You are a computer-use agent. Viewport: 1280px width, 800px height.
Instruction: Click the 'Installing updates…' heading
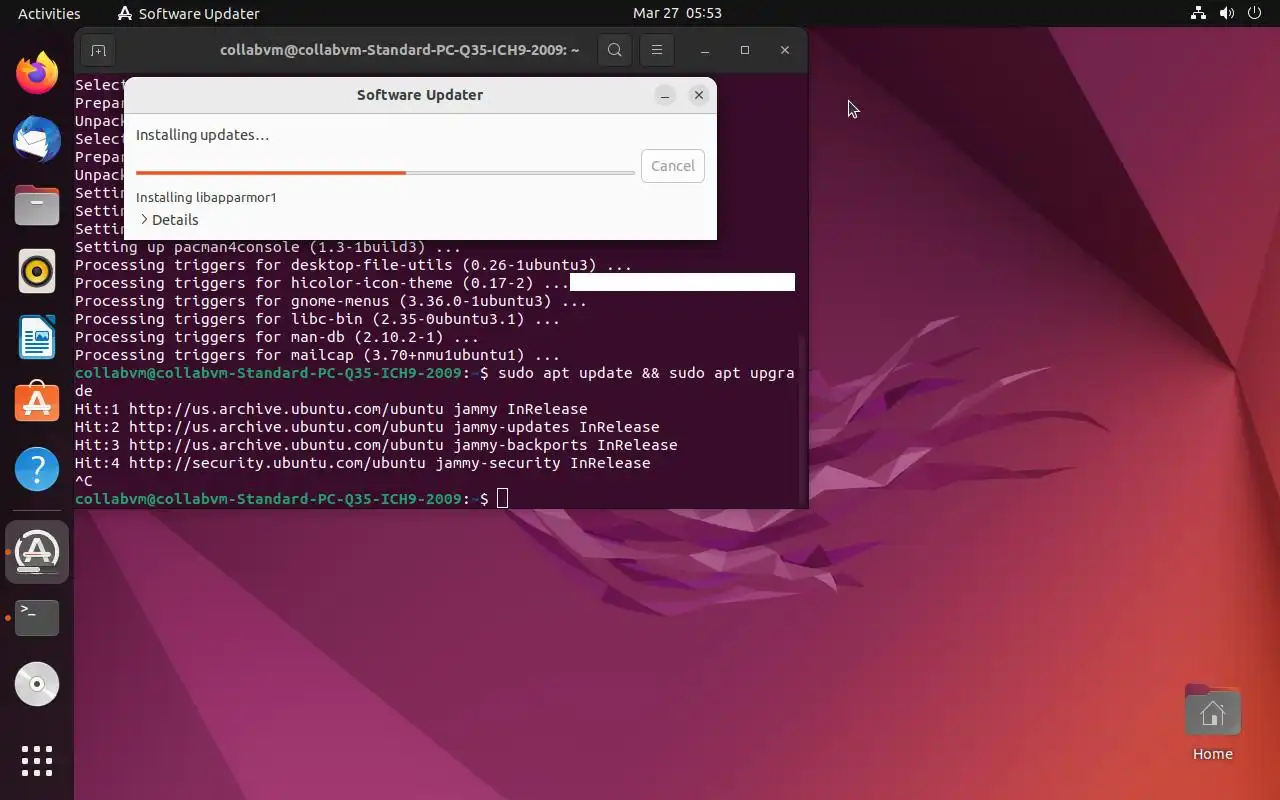point(202,135)
